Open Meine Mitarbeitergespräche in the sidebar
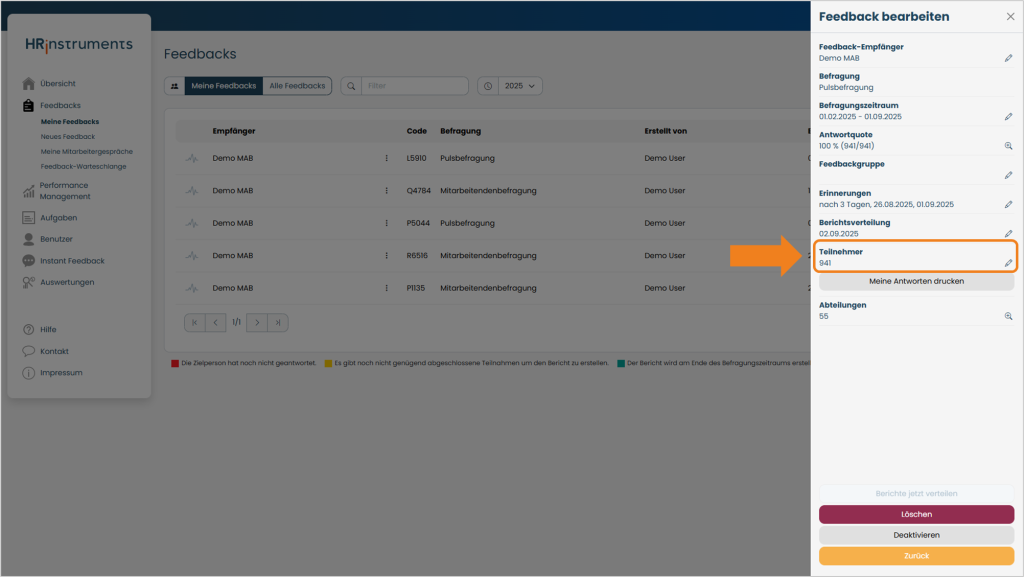1024x577 pixels. point(87,152)
